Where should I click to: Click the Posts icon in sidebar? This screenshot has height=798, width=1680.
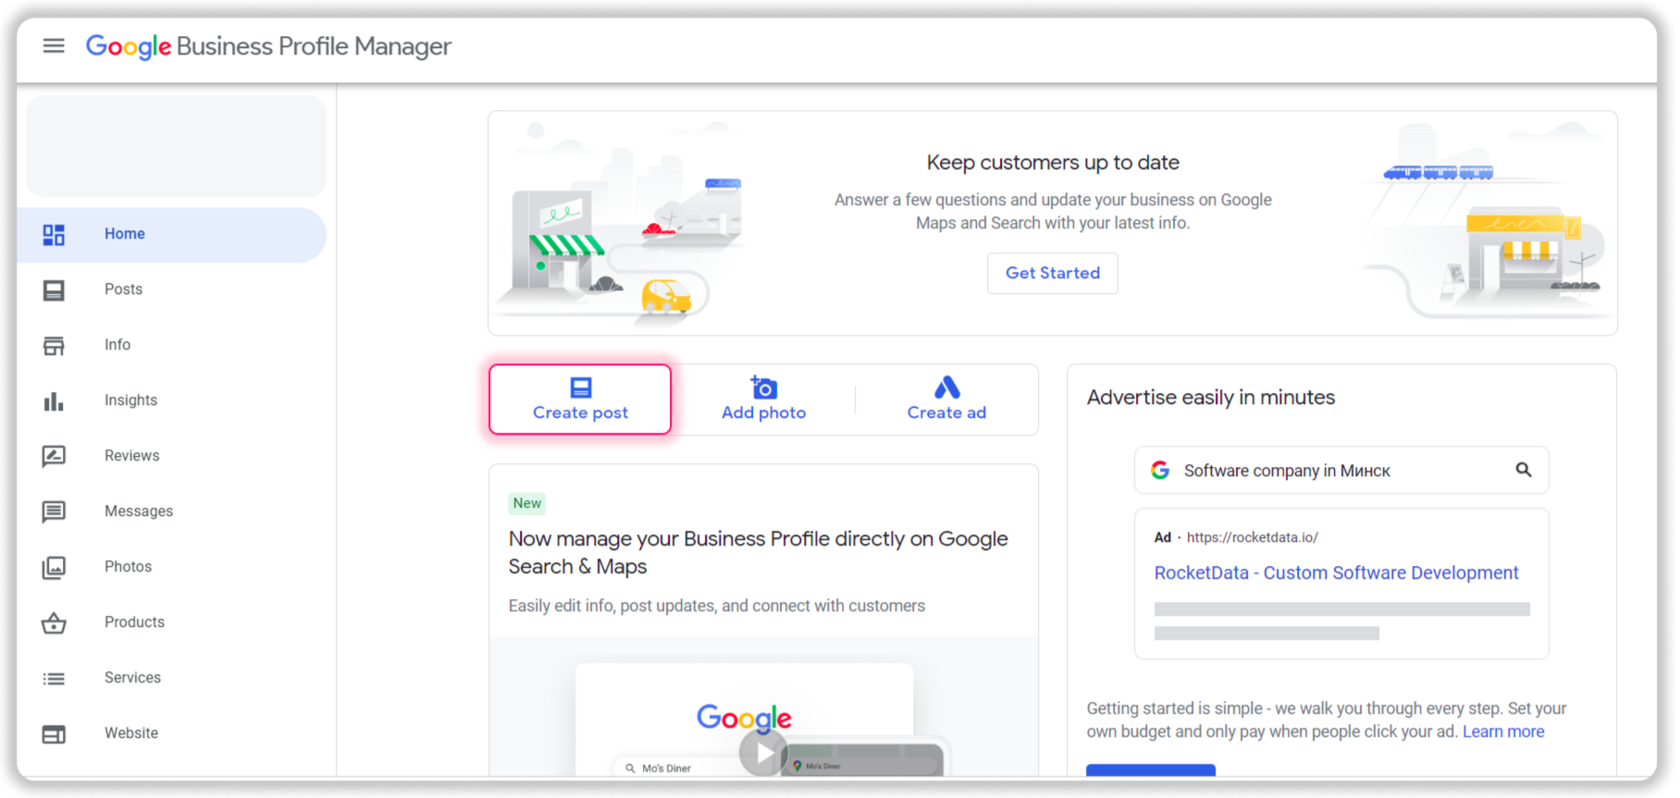[x=54, y=290]
